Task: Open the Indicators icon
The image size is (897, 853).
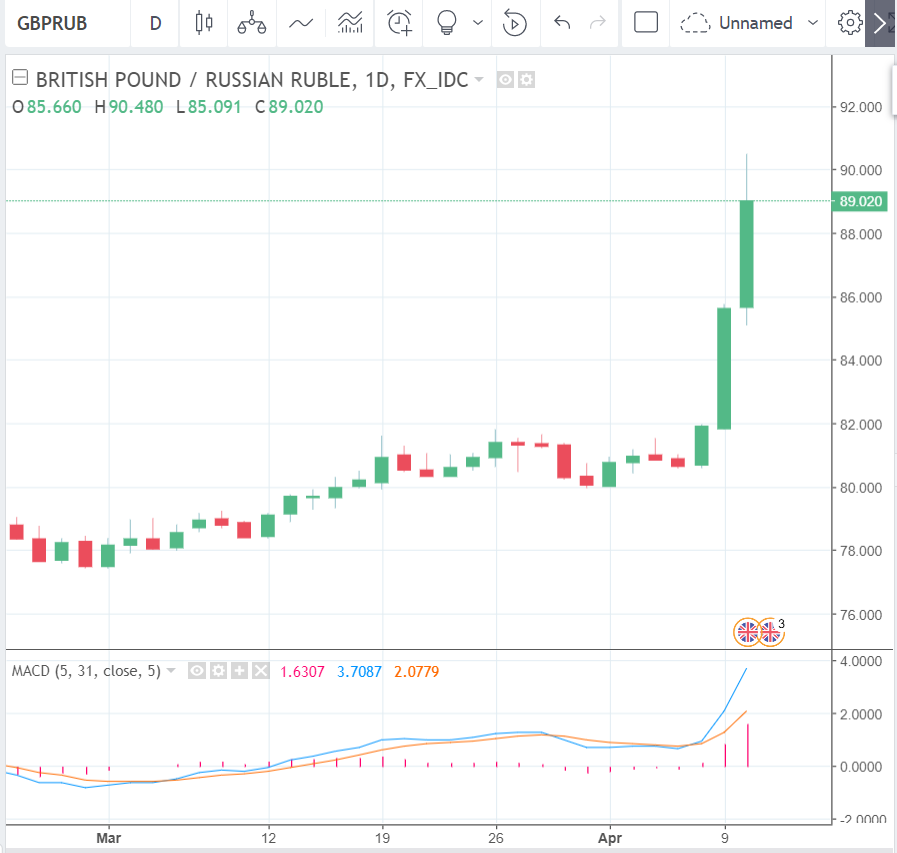Action: [x=350, y=23]
